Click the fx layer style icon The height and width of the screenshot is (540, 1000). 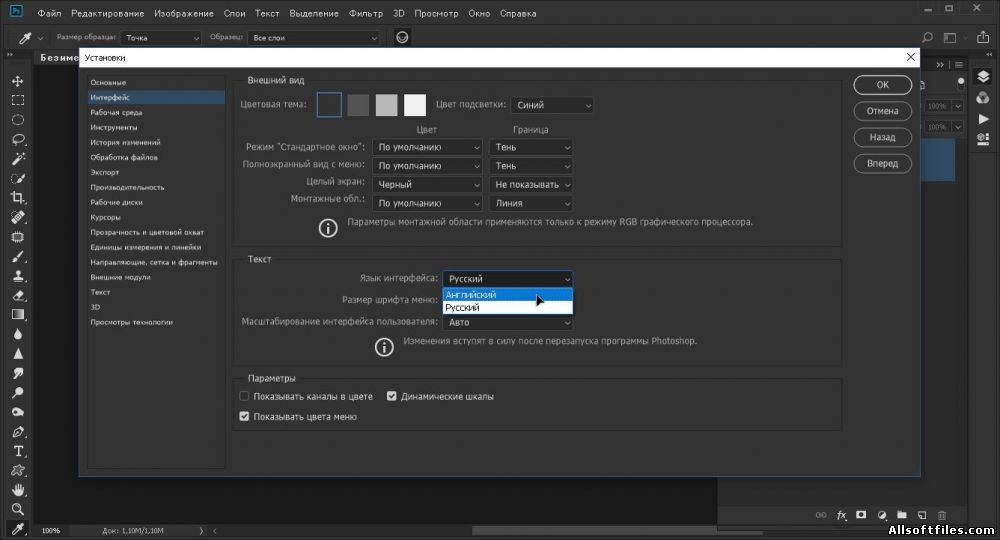[x=841, y=515]
